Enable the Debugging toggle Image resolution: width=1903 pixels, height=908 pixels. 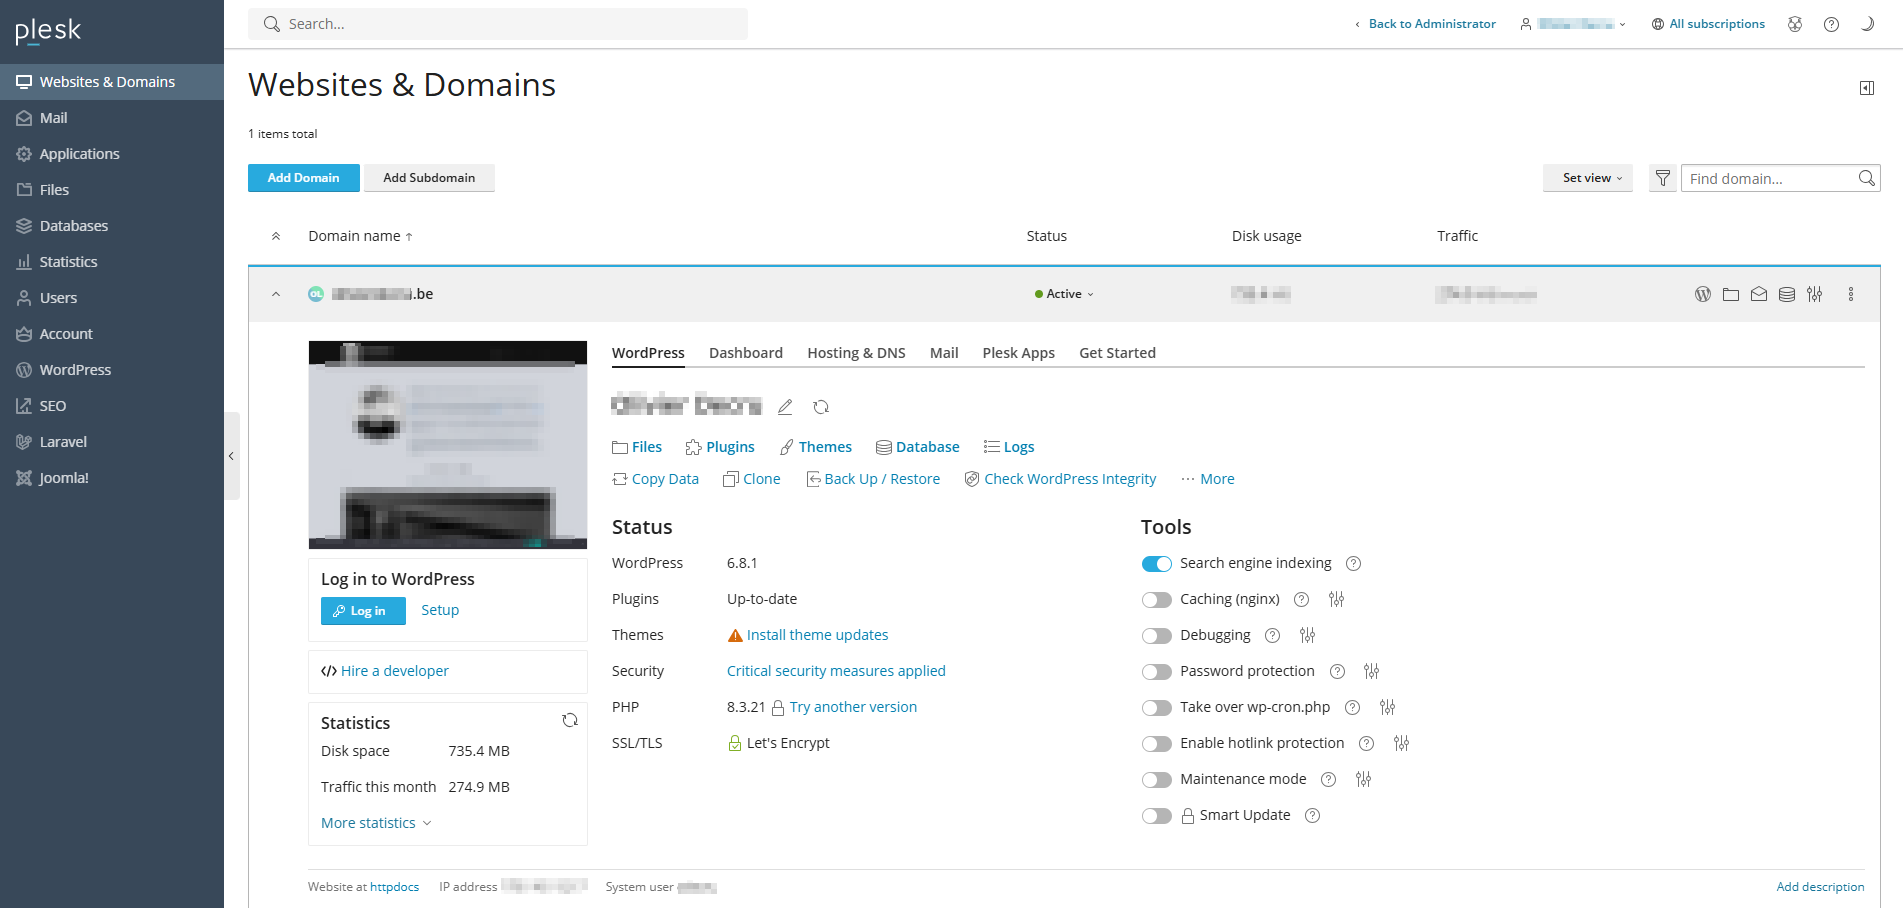tap(1156, 636)
